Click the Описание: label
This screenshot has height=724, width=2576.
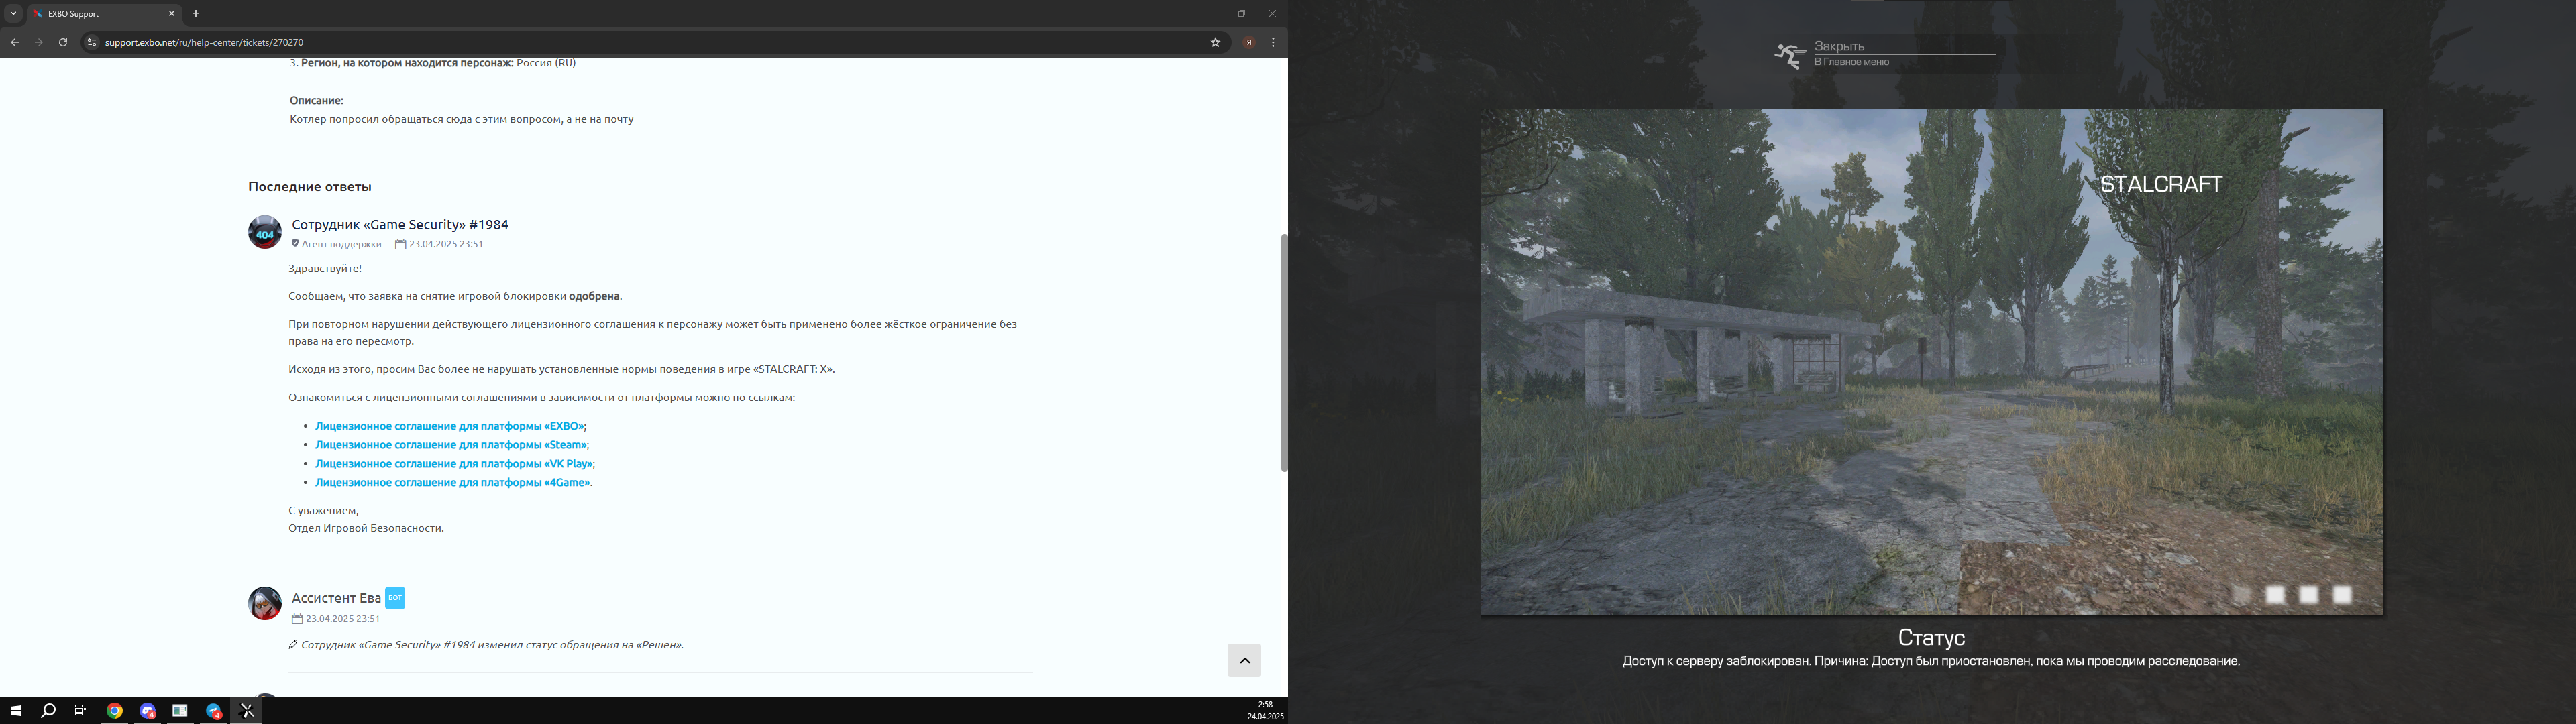(x=317, y=100)
